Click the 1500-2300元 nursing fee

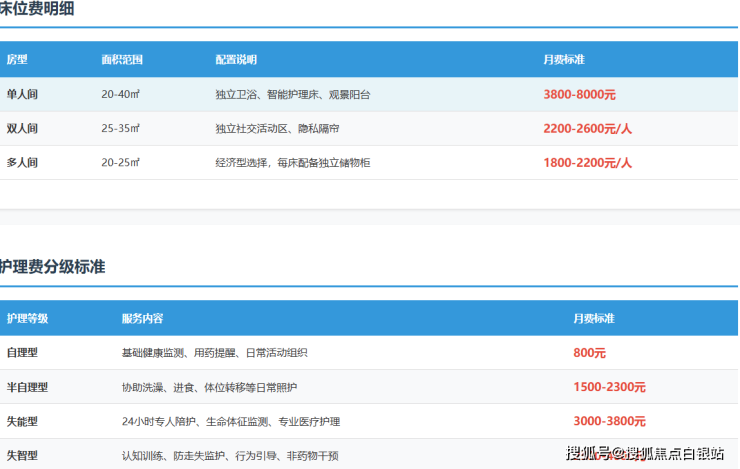(x=609, y=387)
